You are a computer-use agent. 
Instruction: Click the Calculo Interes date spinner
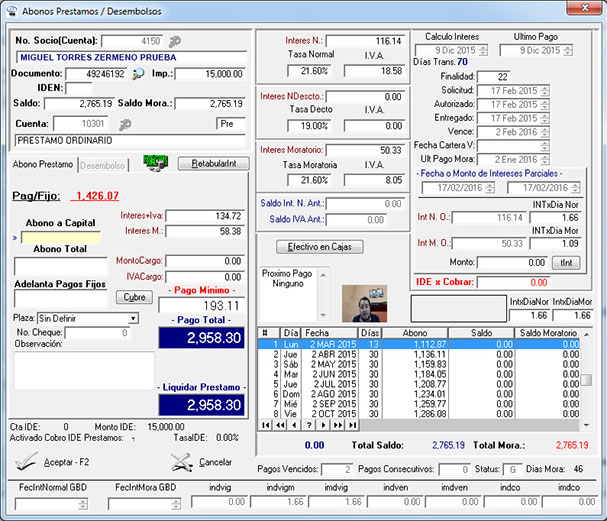coord(483,50)
